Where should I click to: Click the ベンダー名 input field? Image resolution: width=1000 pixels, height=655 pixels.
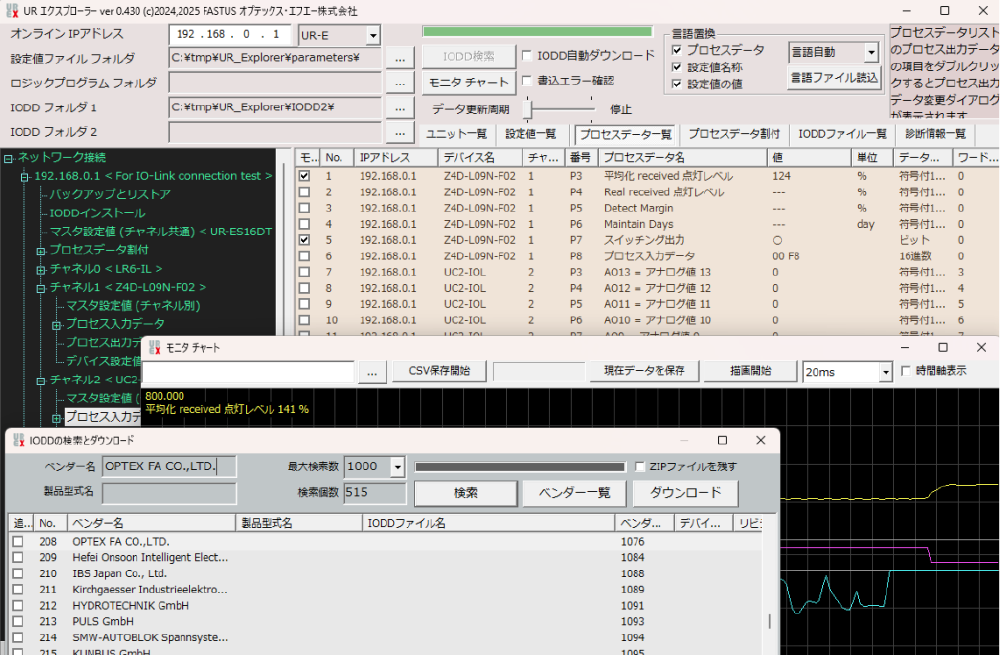[x=169, y=466]
